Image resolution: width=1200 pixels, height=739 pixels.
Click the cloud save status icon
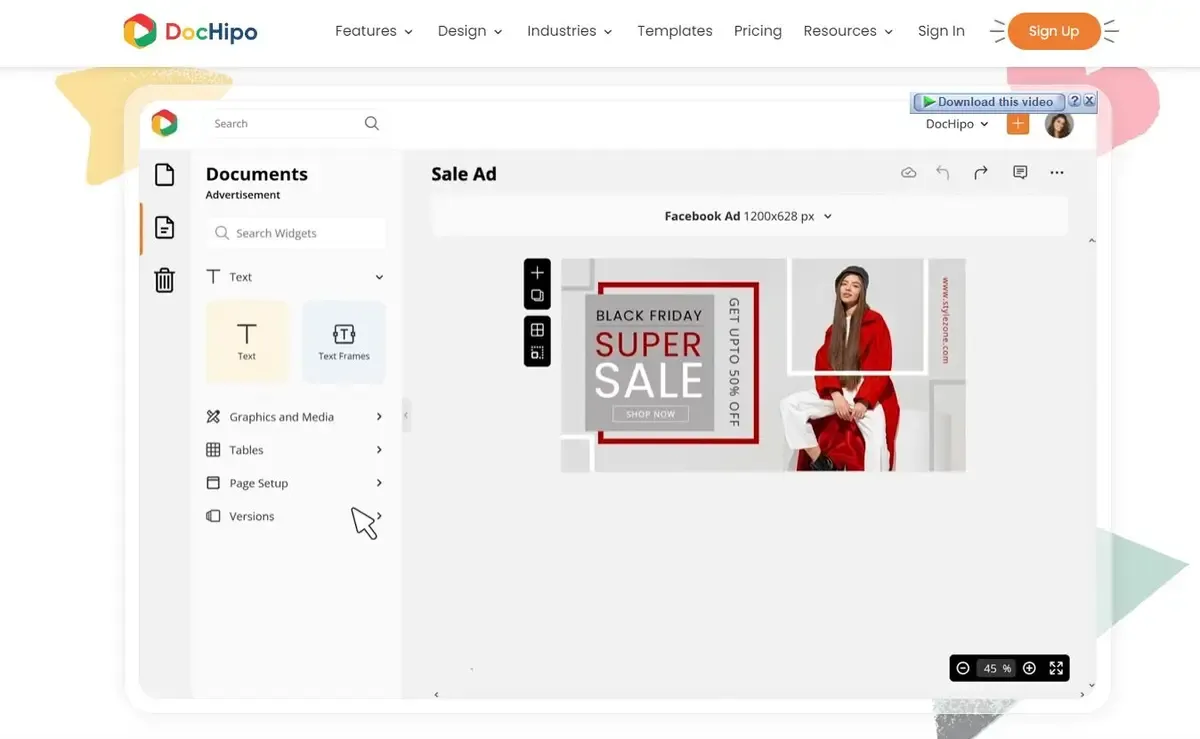(908, 173)
